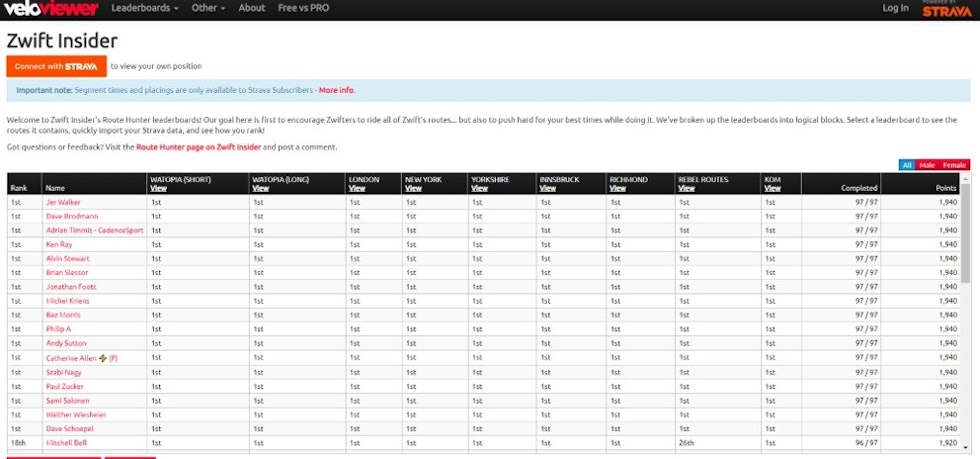Click Log In in the header

tap(896, 8)
